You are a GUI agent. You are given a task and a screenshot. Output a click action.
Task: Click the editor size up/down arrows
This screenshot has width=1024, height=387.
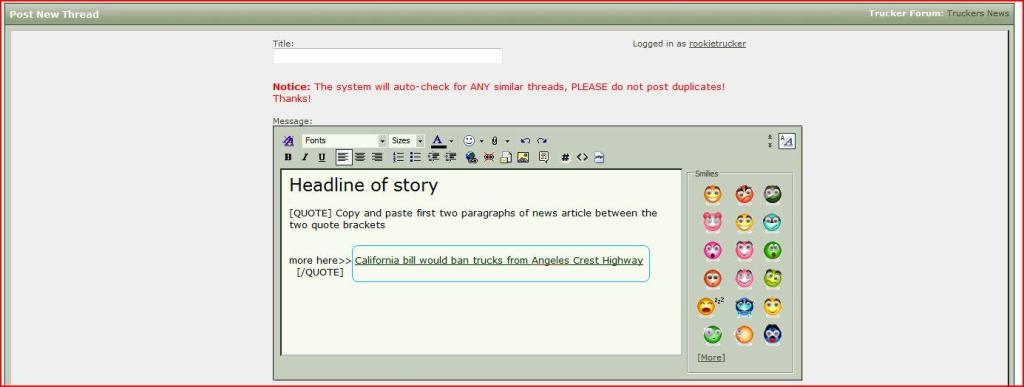point(770,141)
